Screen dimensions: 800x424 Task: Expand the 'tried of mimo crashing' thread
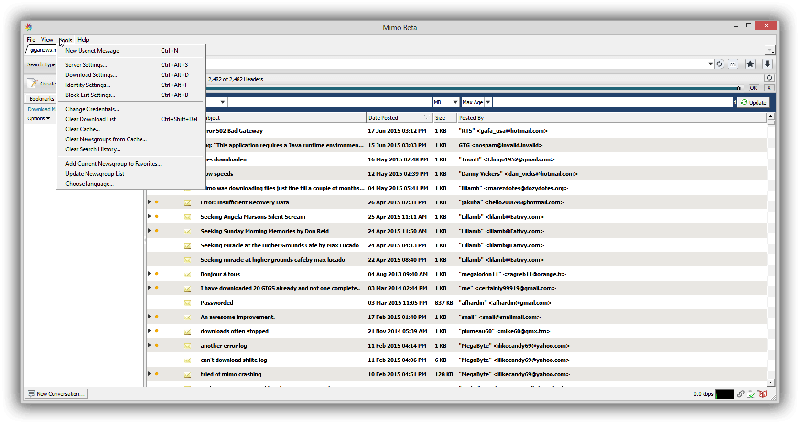tap(149, 373)
